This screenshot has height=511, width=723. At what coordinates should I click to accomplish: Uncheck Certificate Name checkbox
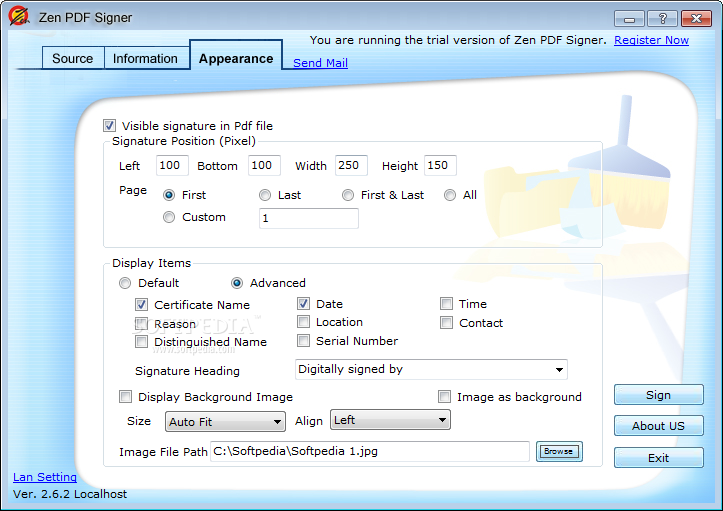141,304
